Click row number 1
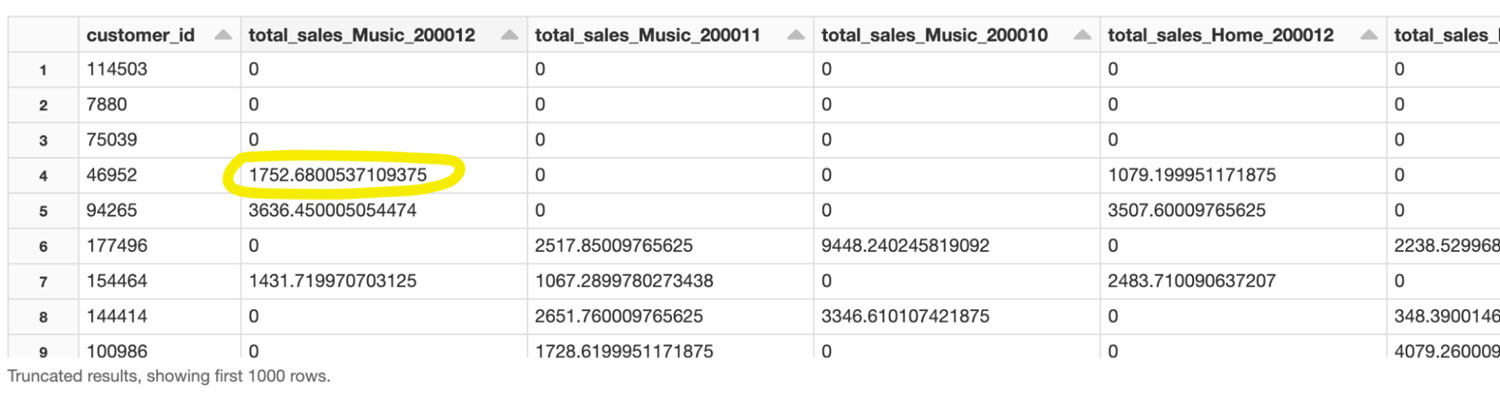Image resolution: width=1500 pixels, height=401 pixels. [42, 70]
